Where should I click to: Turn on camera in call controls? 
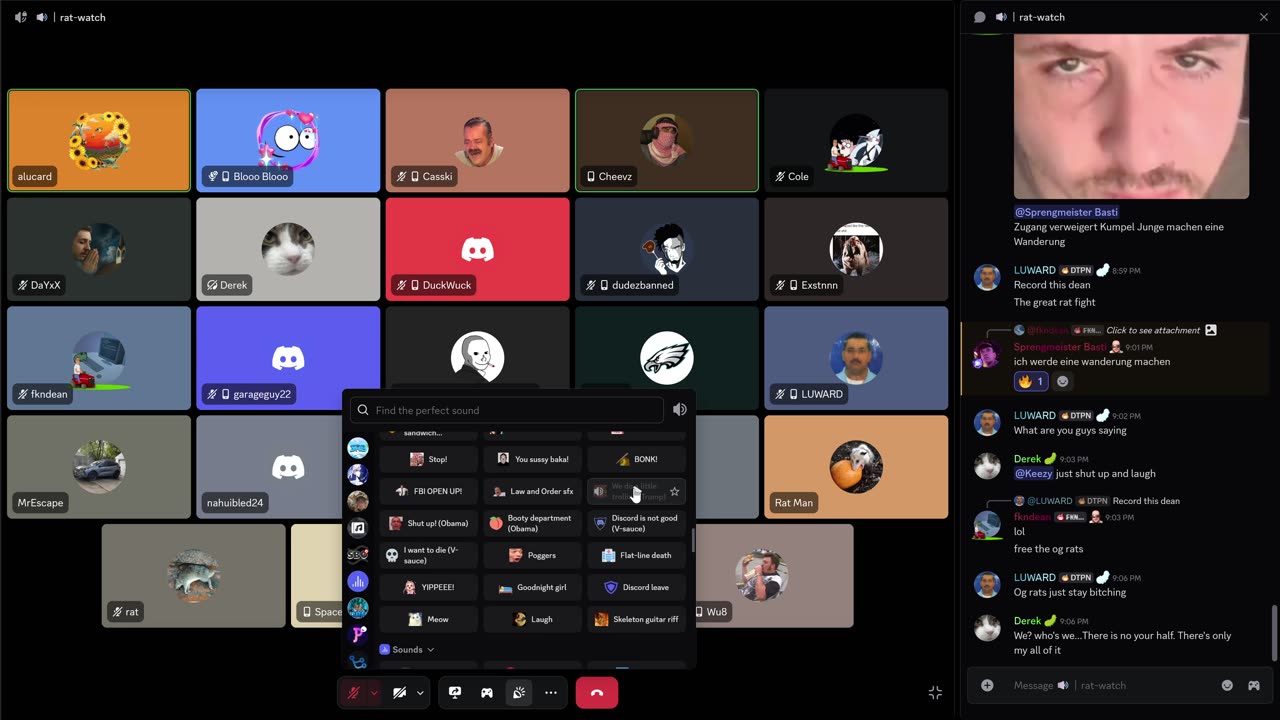(x=399, y=692)
